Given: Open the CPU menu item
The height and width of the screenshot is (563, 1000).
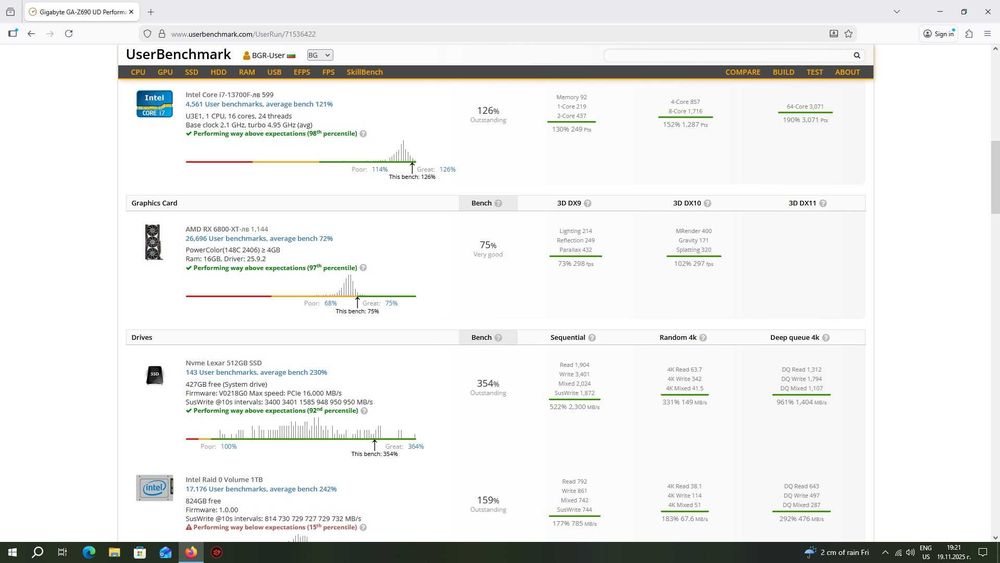Looking at the screenshot, I should pyautogui.click(x=138, y=72).
